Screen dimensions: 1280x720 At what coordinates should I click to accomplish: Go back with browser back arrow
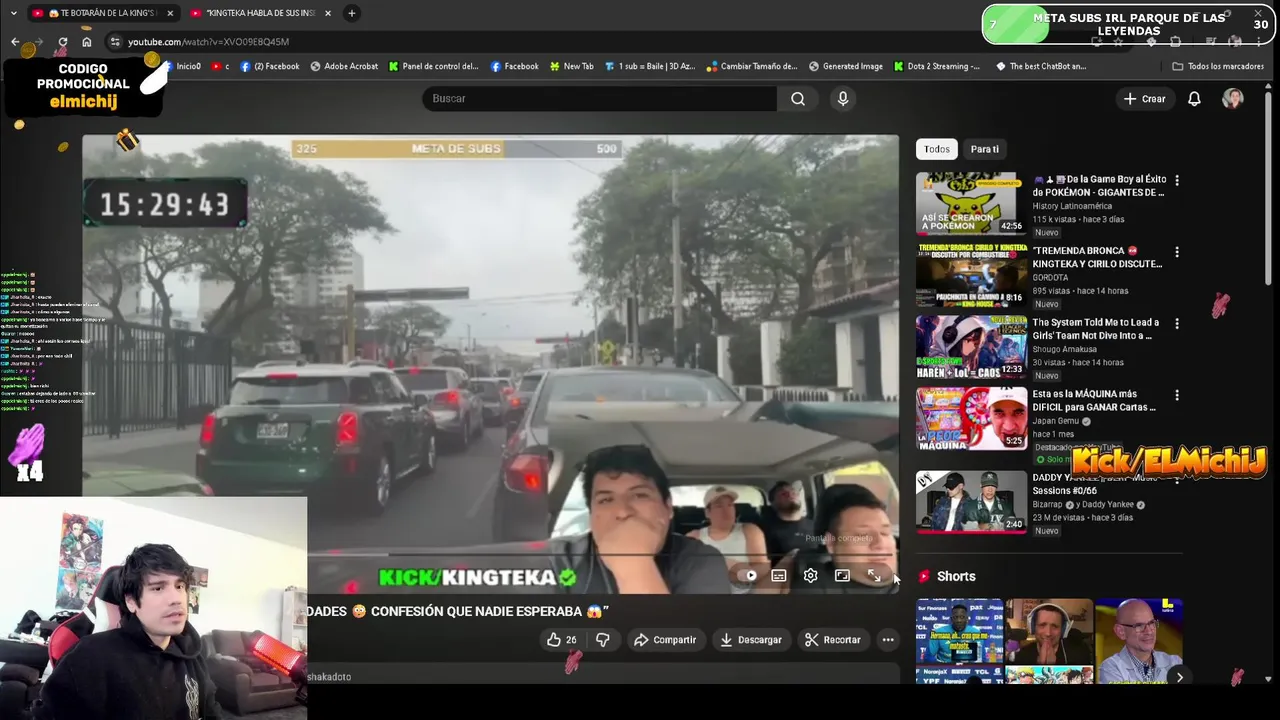[x=15, y=42]
